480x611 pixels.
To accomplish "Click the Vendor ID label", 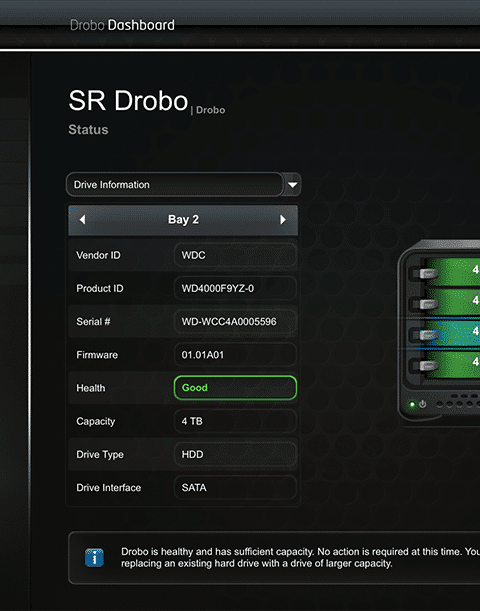I will [x=98, y=255].
